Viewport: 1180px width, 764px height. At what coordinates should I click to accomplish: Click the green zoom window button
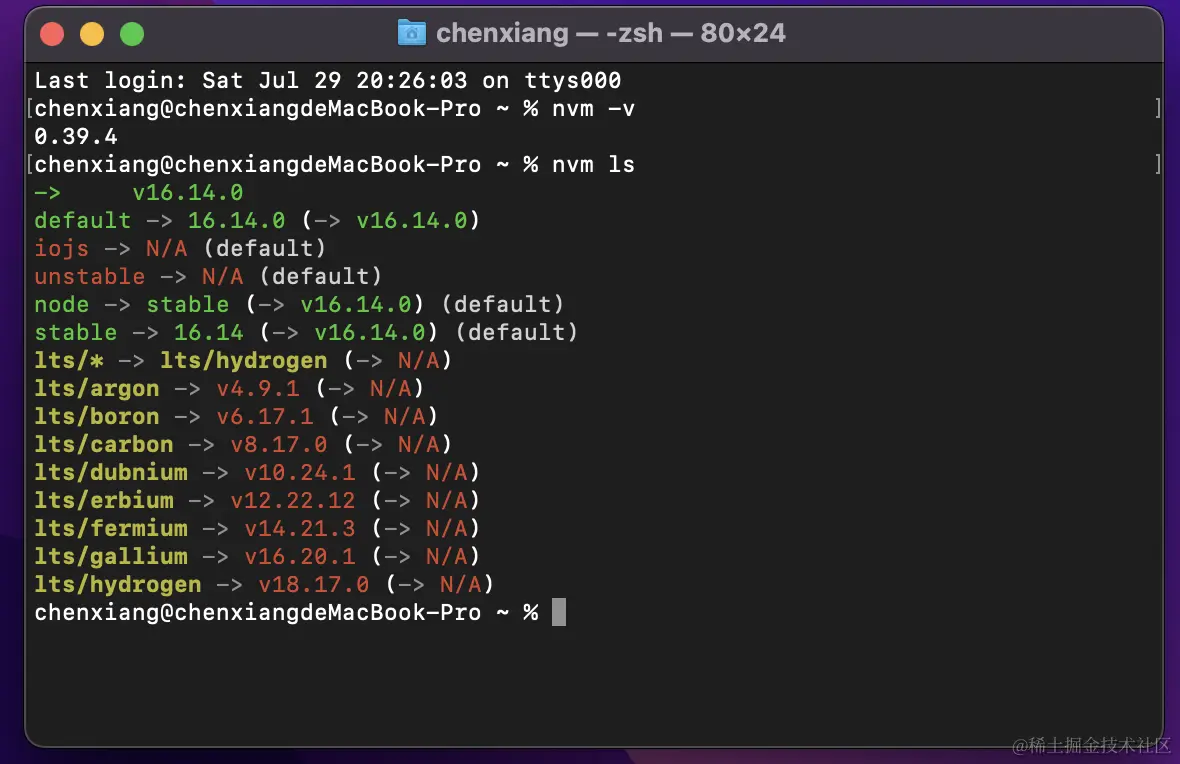(132, 34)
